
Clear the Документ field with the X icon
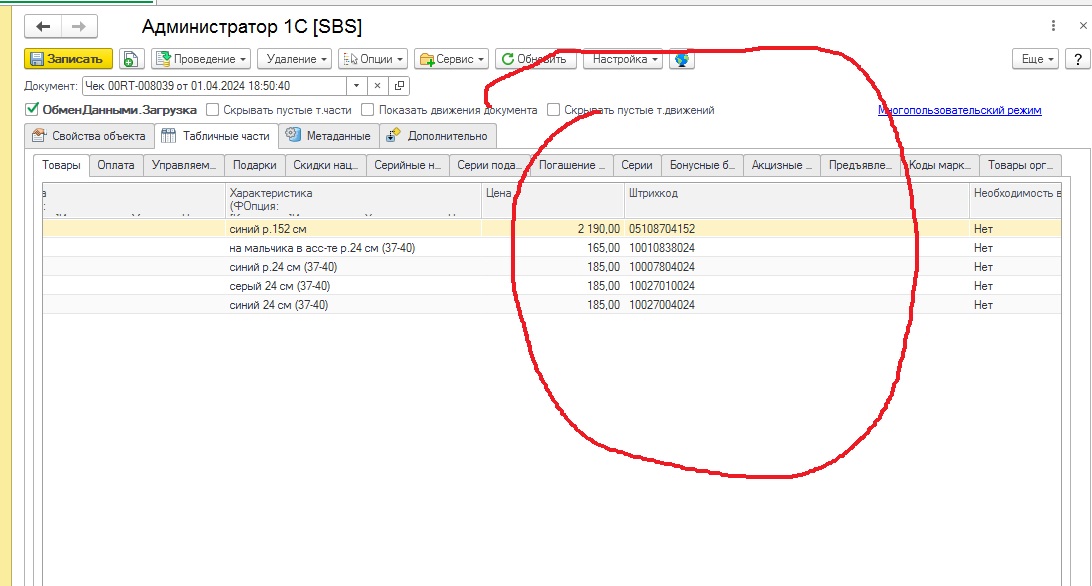pos(377,86)
